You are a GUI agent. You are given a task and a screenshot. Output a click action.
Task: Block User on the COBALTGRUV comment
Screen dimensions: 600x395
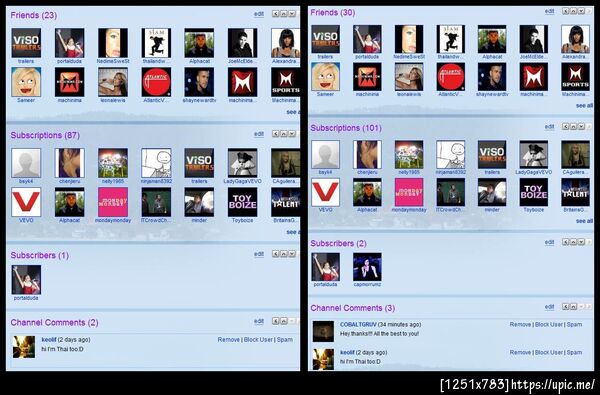[548, 324]
